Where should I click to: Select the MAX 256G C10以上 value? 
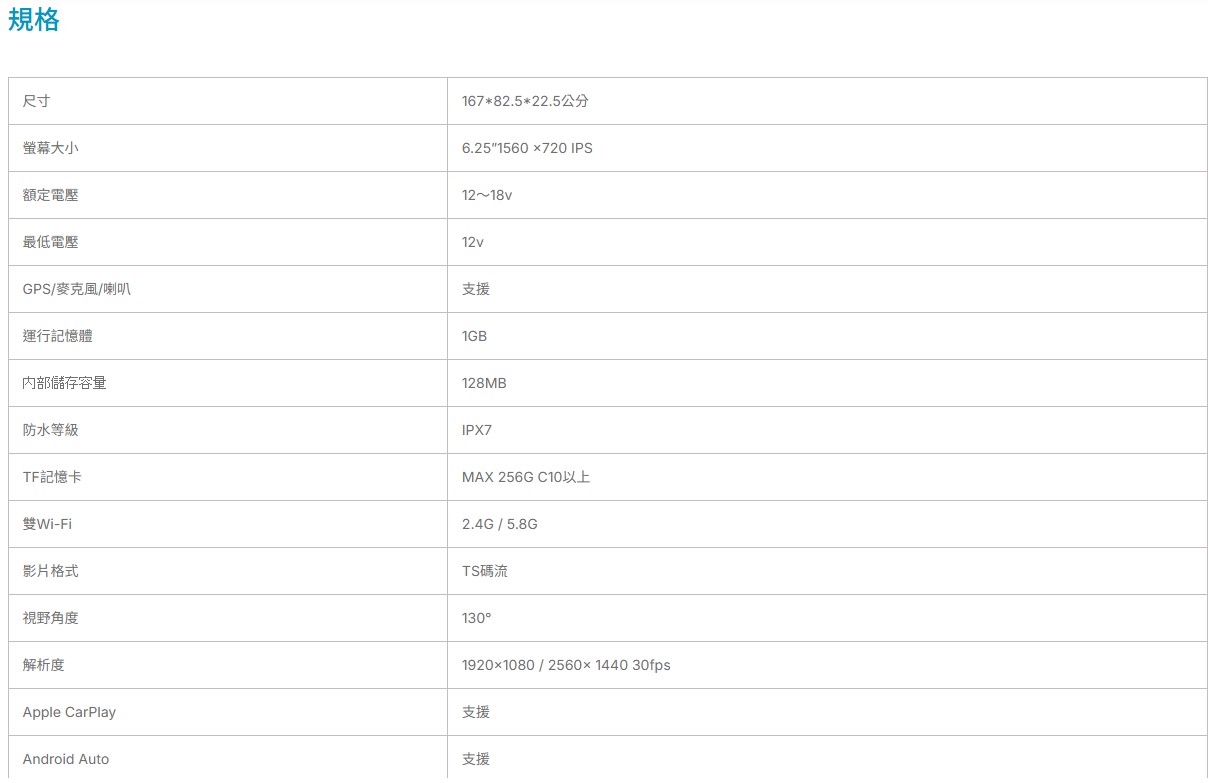click(x=526, y=477)
